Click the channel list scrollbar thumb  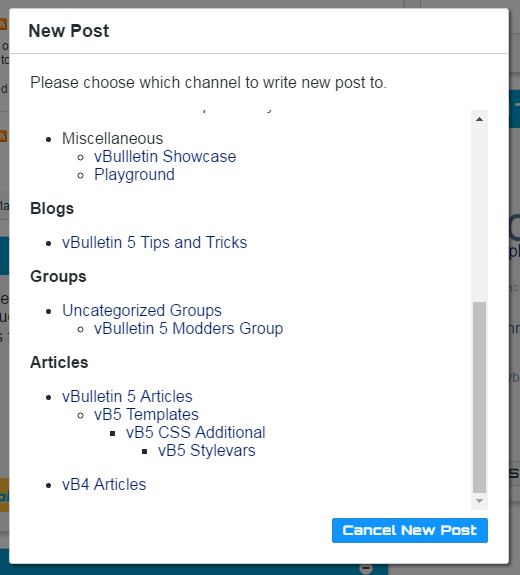[479, 397]
